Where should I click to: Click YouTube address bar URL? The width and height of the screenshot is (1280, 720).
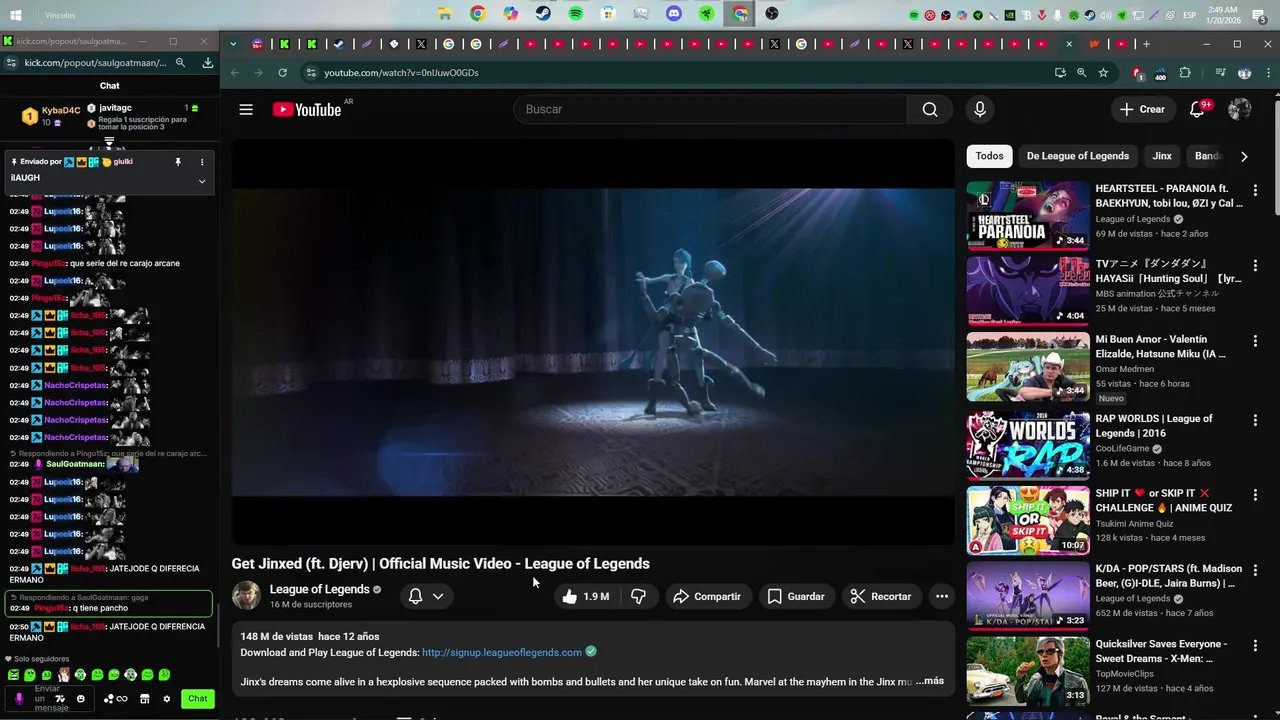401,73
